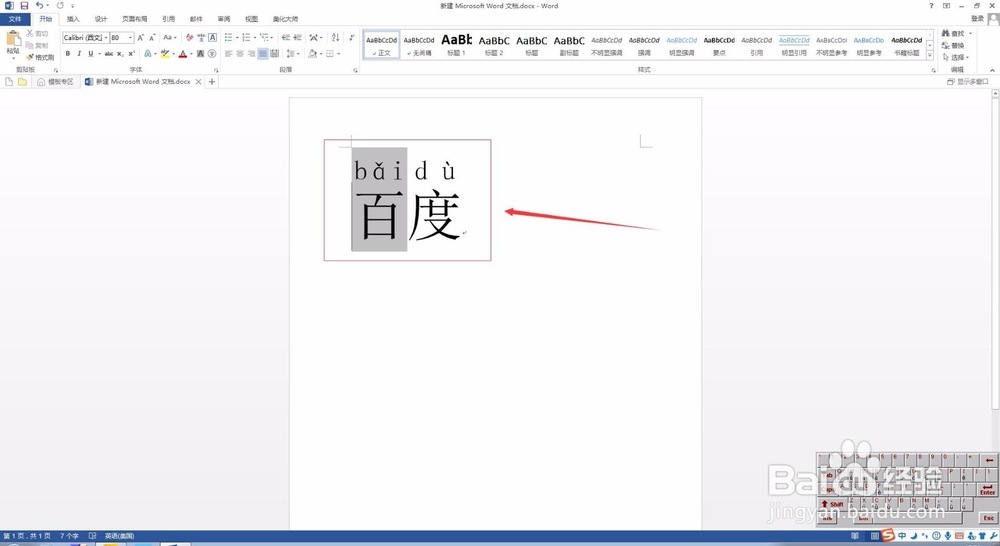The width and height of the screenshot is (1000, 546).
Task: Click the Sort A-Z icon
Action: point(335,38)
